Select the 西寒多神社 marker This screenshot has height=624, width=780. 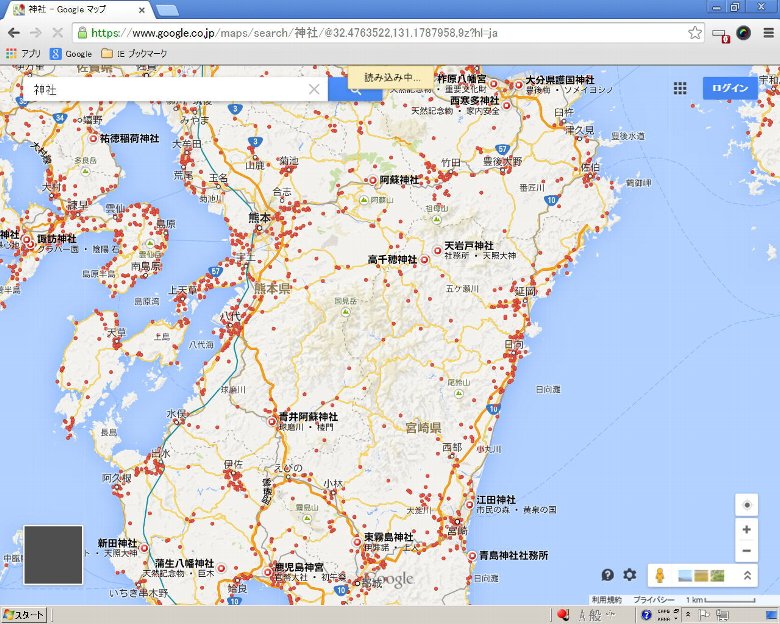pyautogui.click(x=507, y=105)
